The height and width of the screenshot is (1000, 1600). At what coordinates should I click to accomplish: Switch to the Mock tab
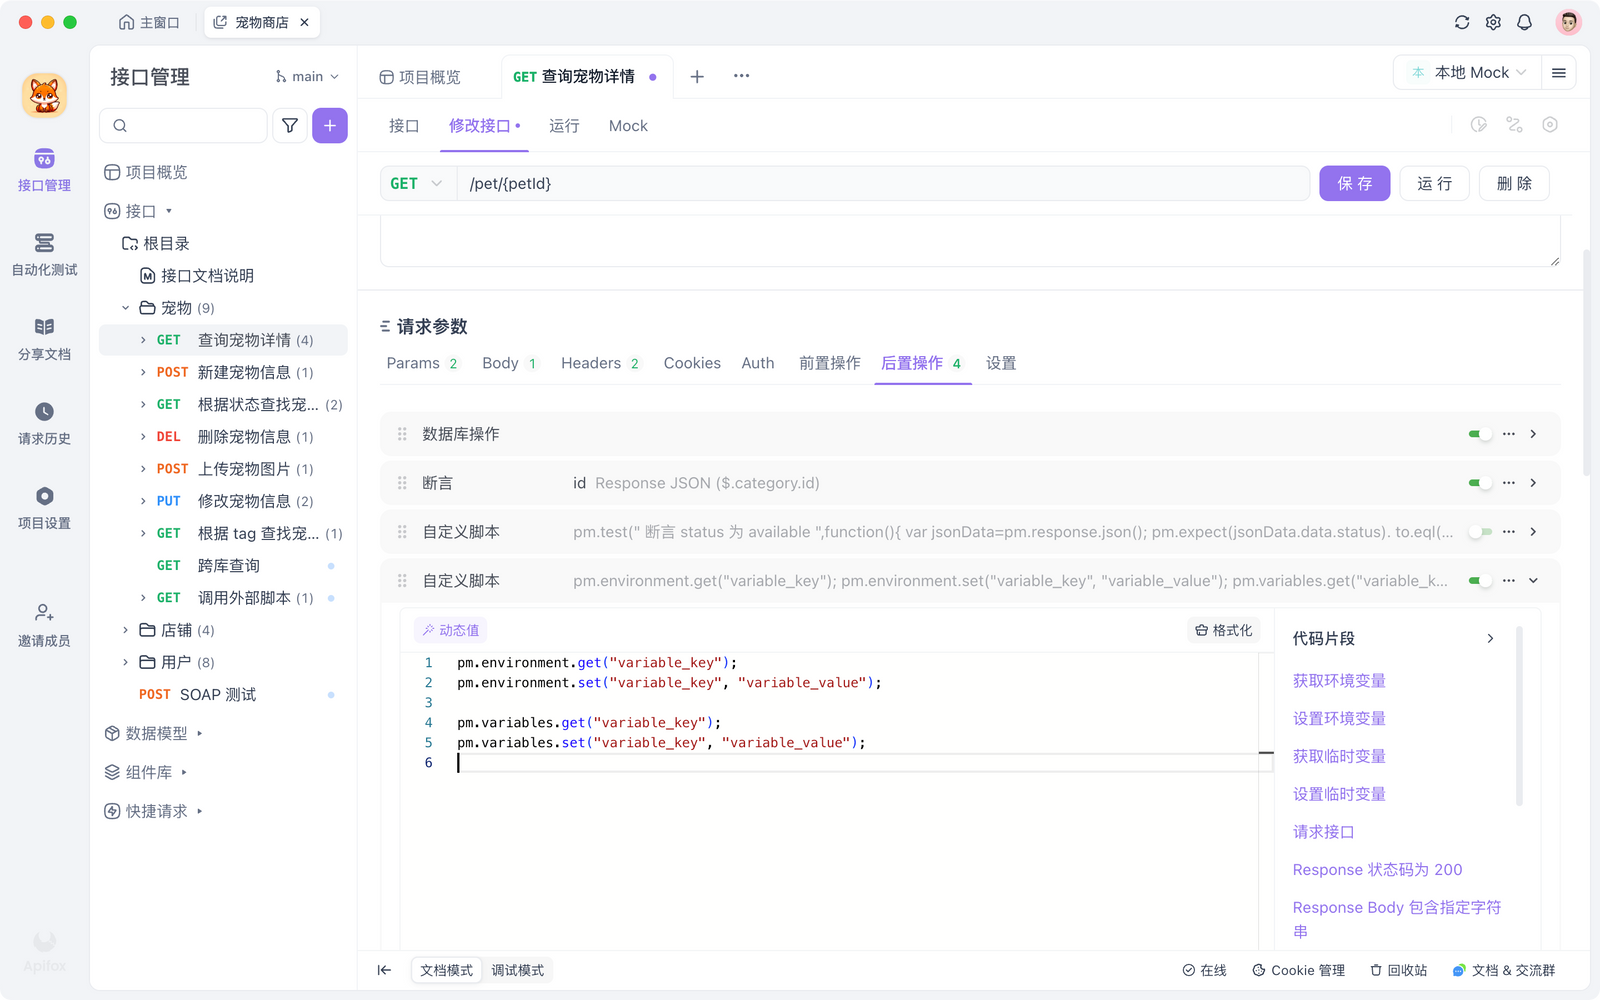tap(628, 126)
